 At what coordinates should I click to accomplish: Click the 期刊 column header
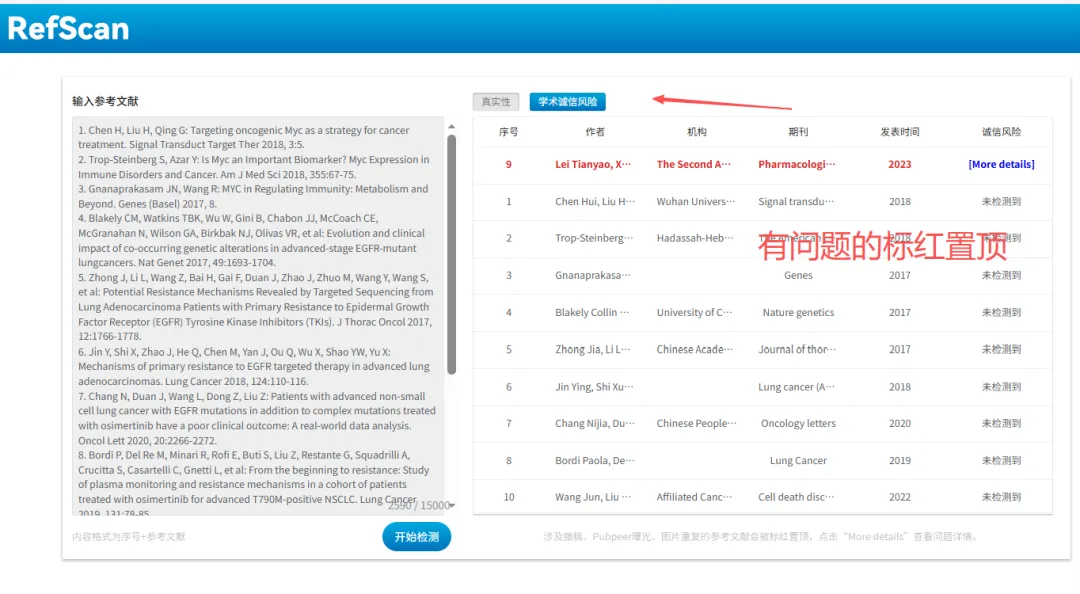click(798, 132)
